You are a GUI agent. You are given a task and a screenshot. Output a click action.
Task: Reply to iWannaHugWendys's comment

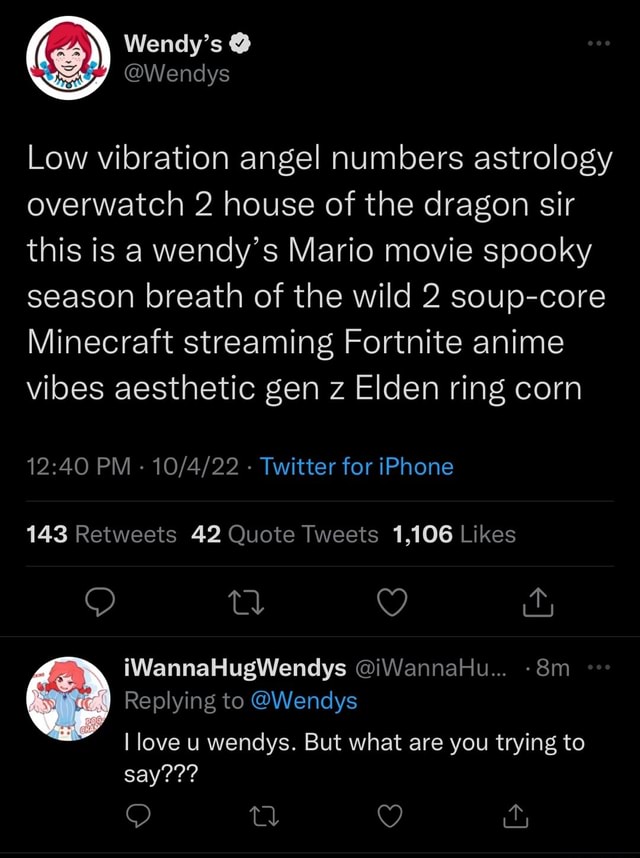click(x=138, y=816)
